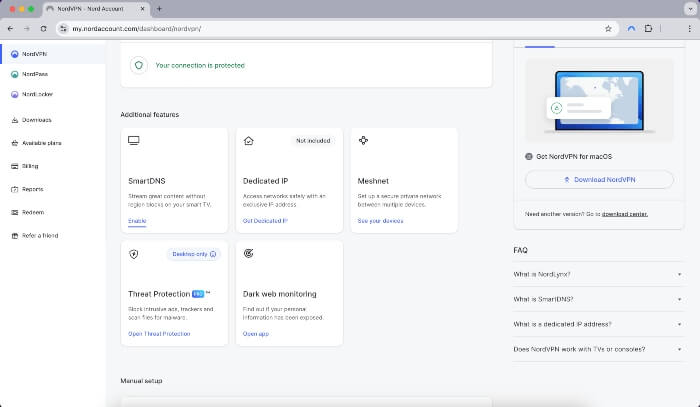Bookmark this page with the star icon
700x407 pixels.
[608, 29]
